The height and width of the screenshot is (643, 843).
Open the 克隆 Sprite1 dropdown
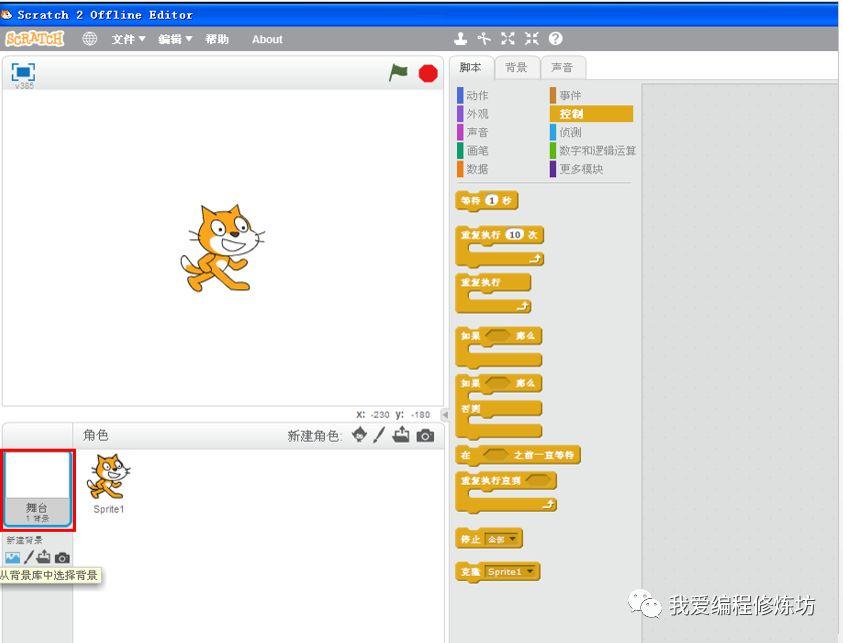(510, 571)
